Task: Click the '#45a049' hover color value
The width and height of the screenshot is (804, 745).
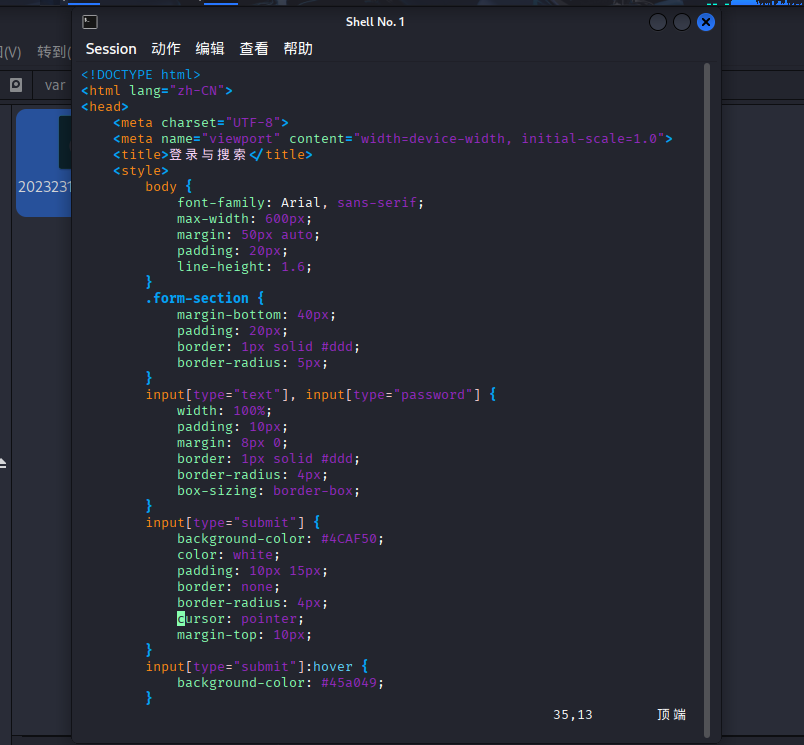Action: coord(349,683)
